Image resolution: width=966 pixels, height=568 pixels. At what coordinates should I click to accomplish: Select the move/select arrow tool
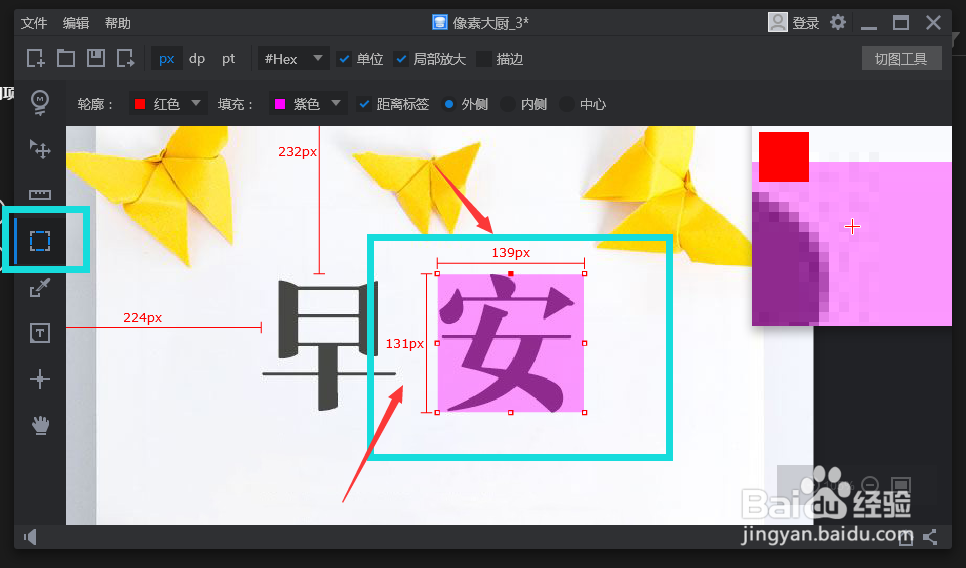coord(40,149)
